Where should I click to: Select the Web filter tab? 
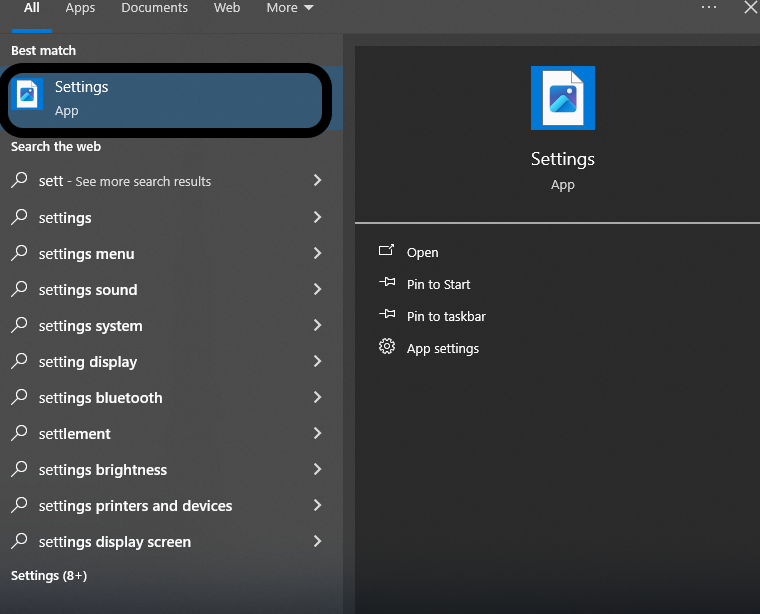pyautogui.click(x=227, y=8)
